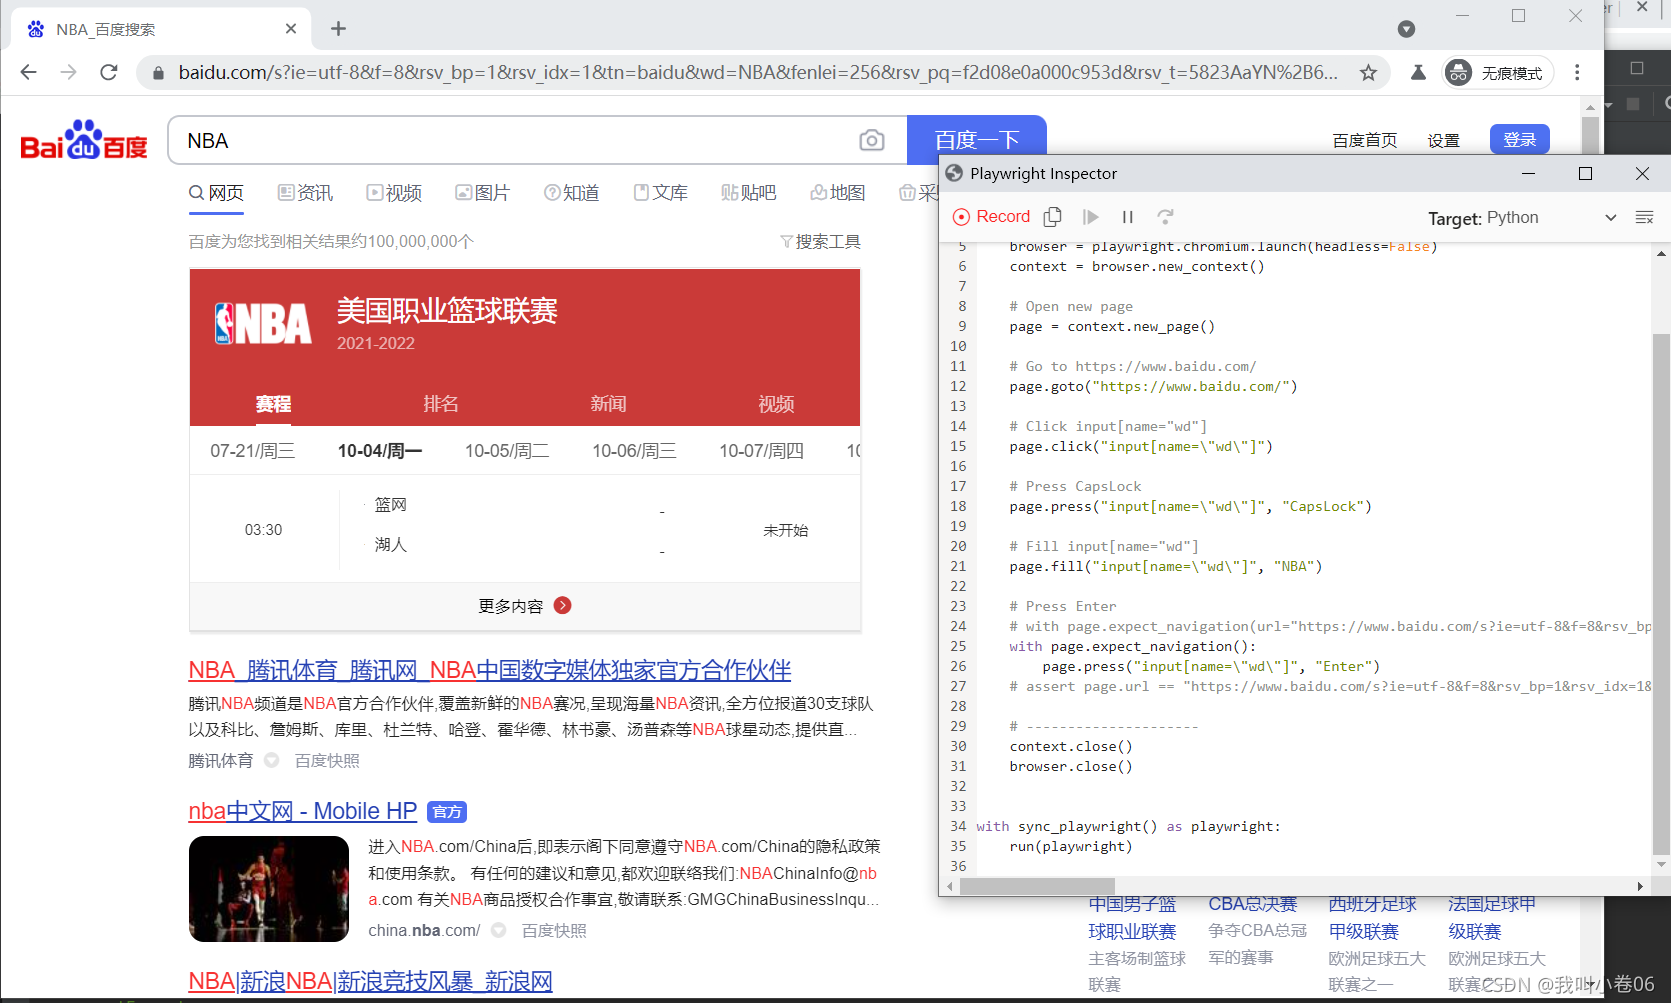
Task: Switch to the 图片 search tab
Action: (482, 193)
